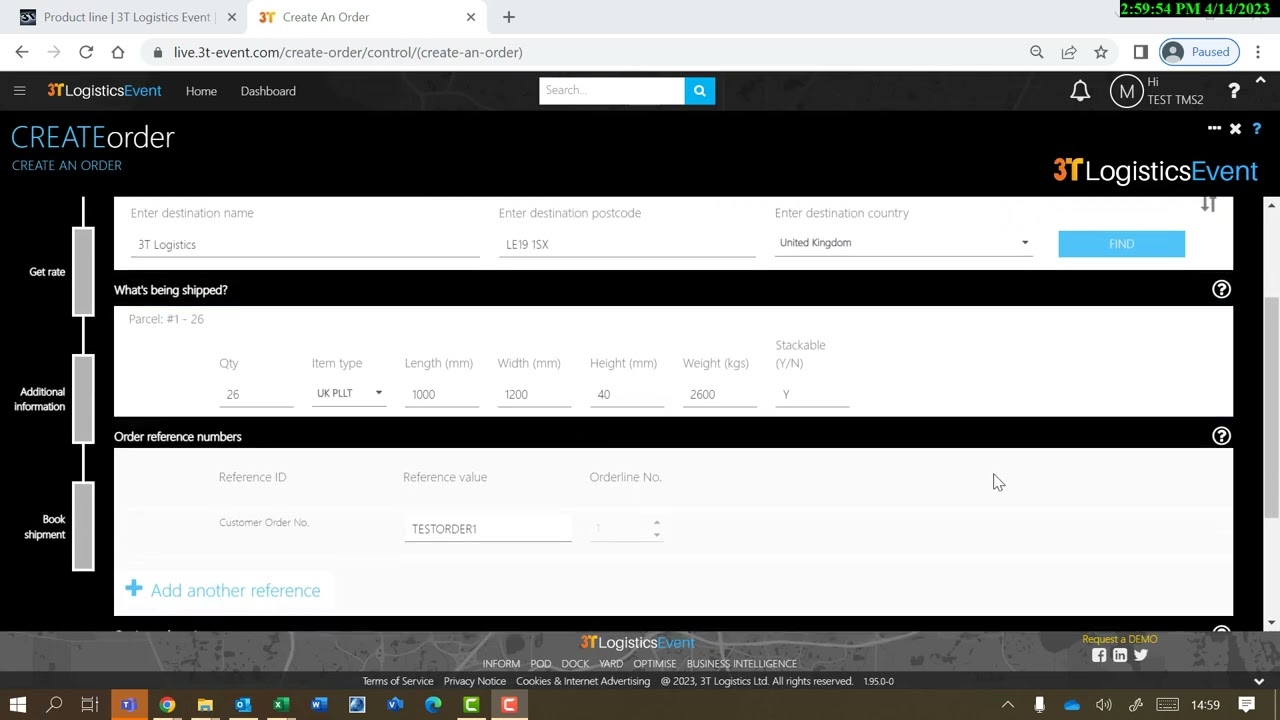
Task: Open Cookies & Internet Advertising link
Action: [x=583, y=681]
